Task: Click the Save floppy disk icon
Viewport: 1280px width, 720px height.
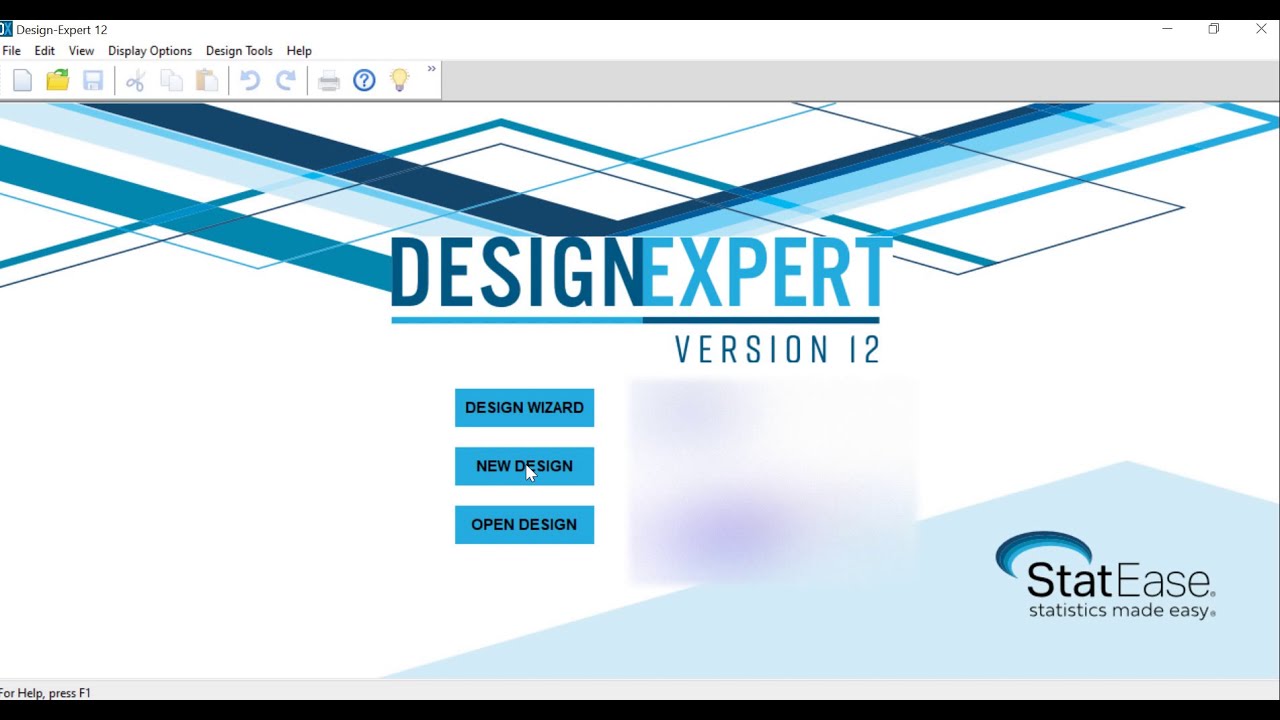Action: tap(93, 81)
